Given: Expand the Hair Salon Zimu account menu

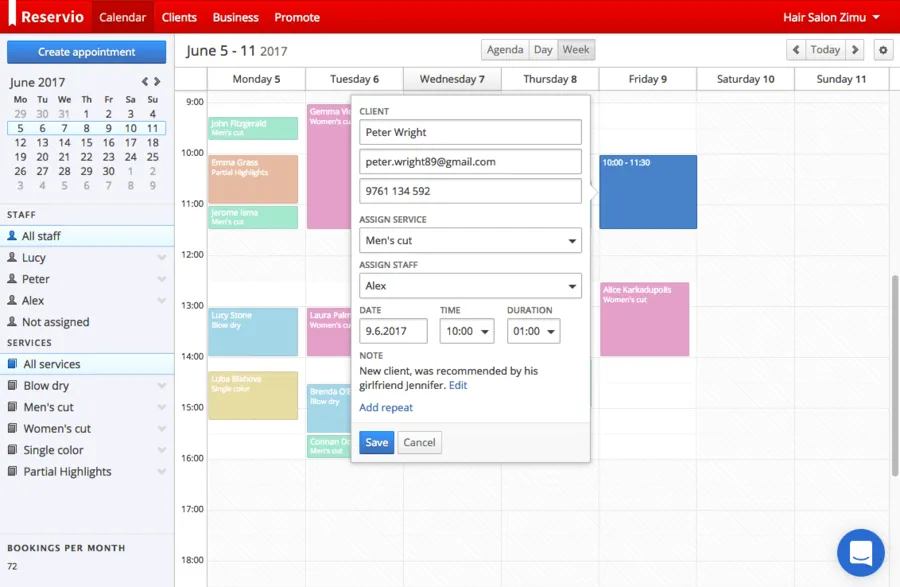Looking at the screenshot, I should (x=831, y=17).
